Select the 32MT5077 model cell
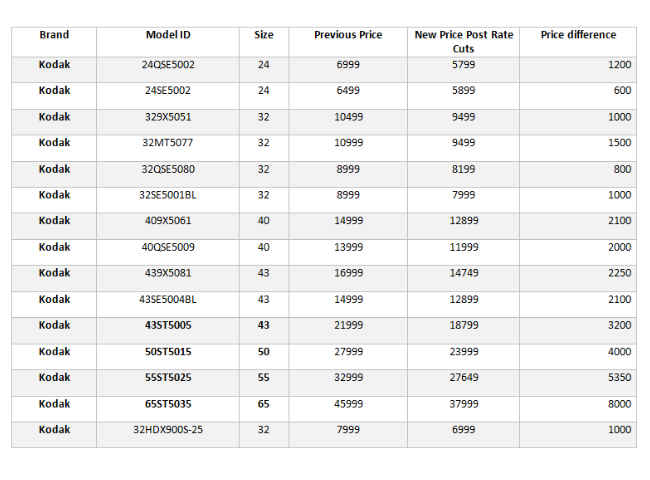 tap(168, 142)
